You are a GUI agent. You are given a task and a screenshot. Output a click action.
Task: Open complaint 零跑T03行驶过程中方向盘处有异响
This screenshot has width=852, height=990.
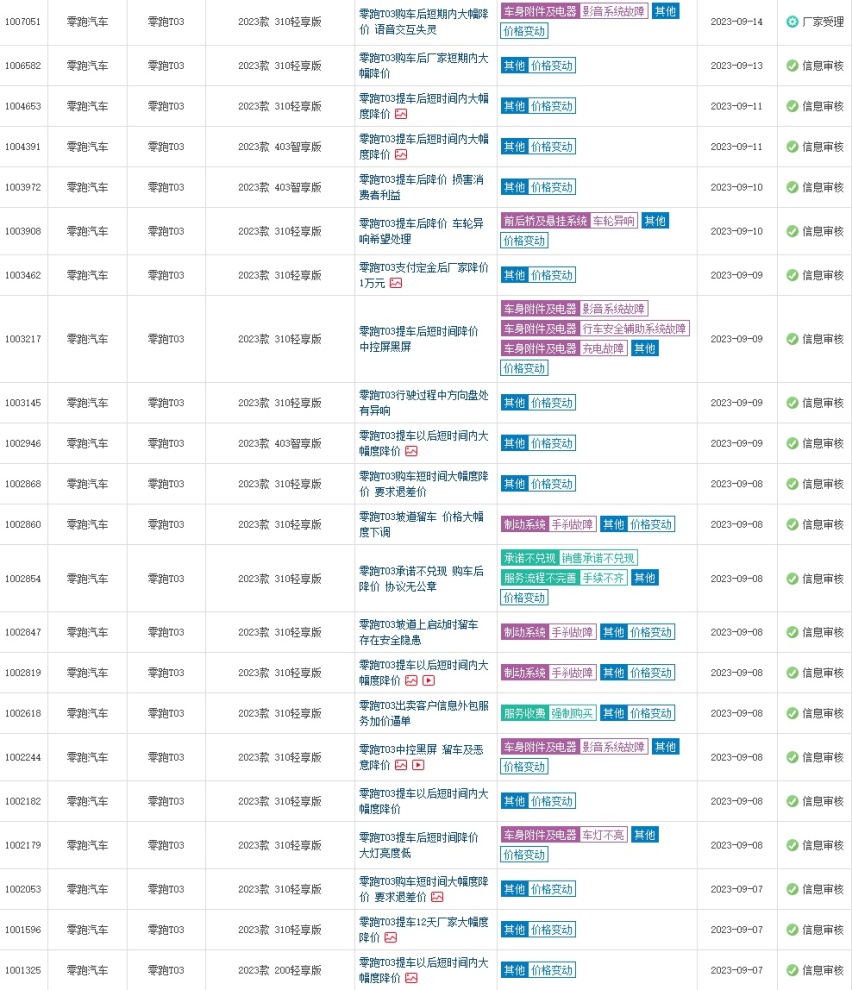point(423,403)
